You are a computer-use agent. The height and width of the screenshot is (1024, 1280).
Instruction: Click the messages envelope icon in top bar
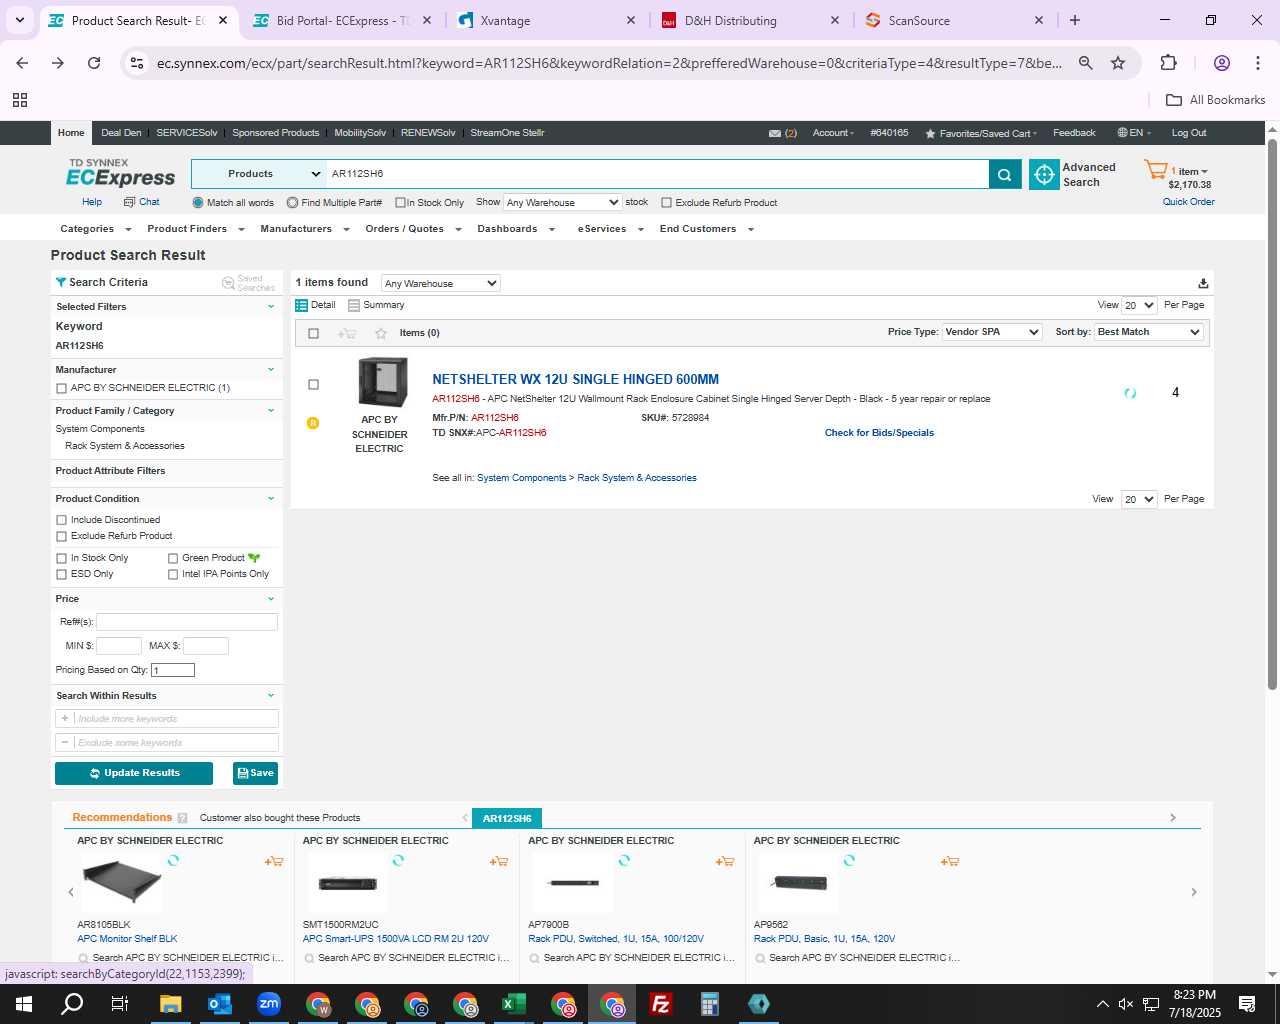(775, 133)
